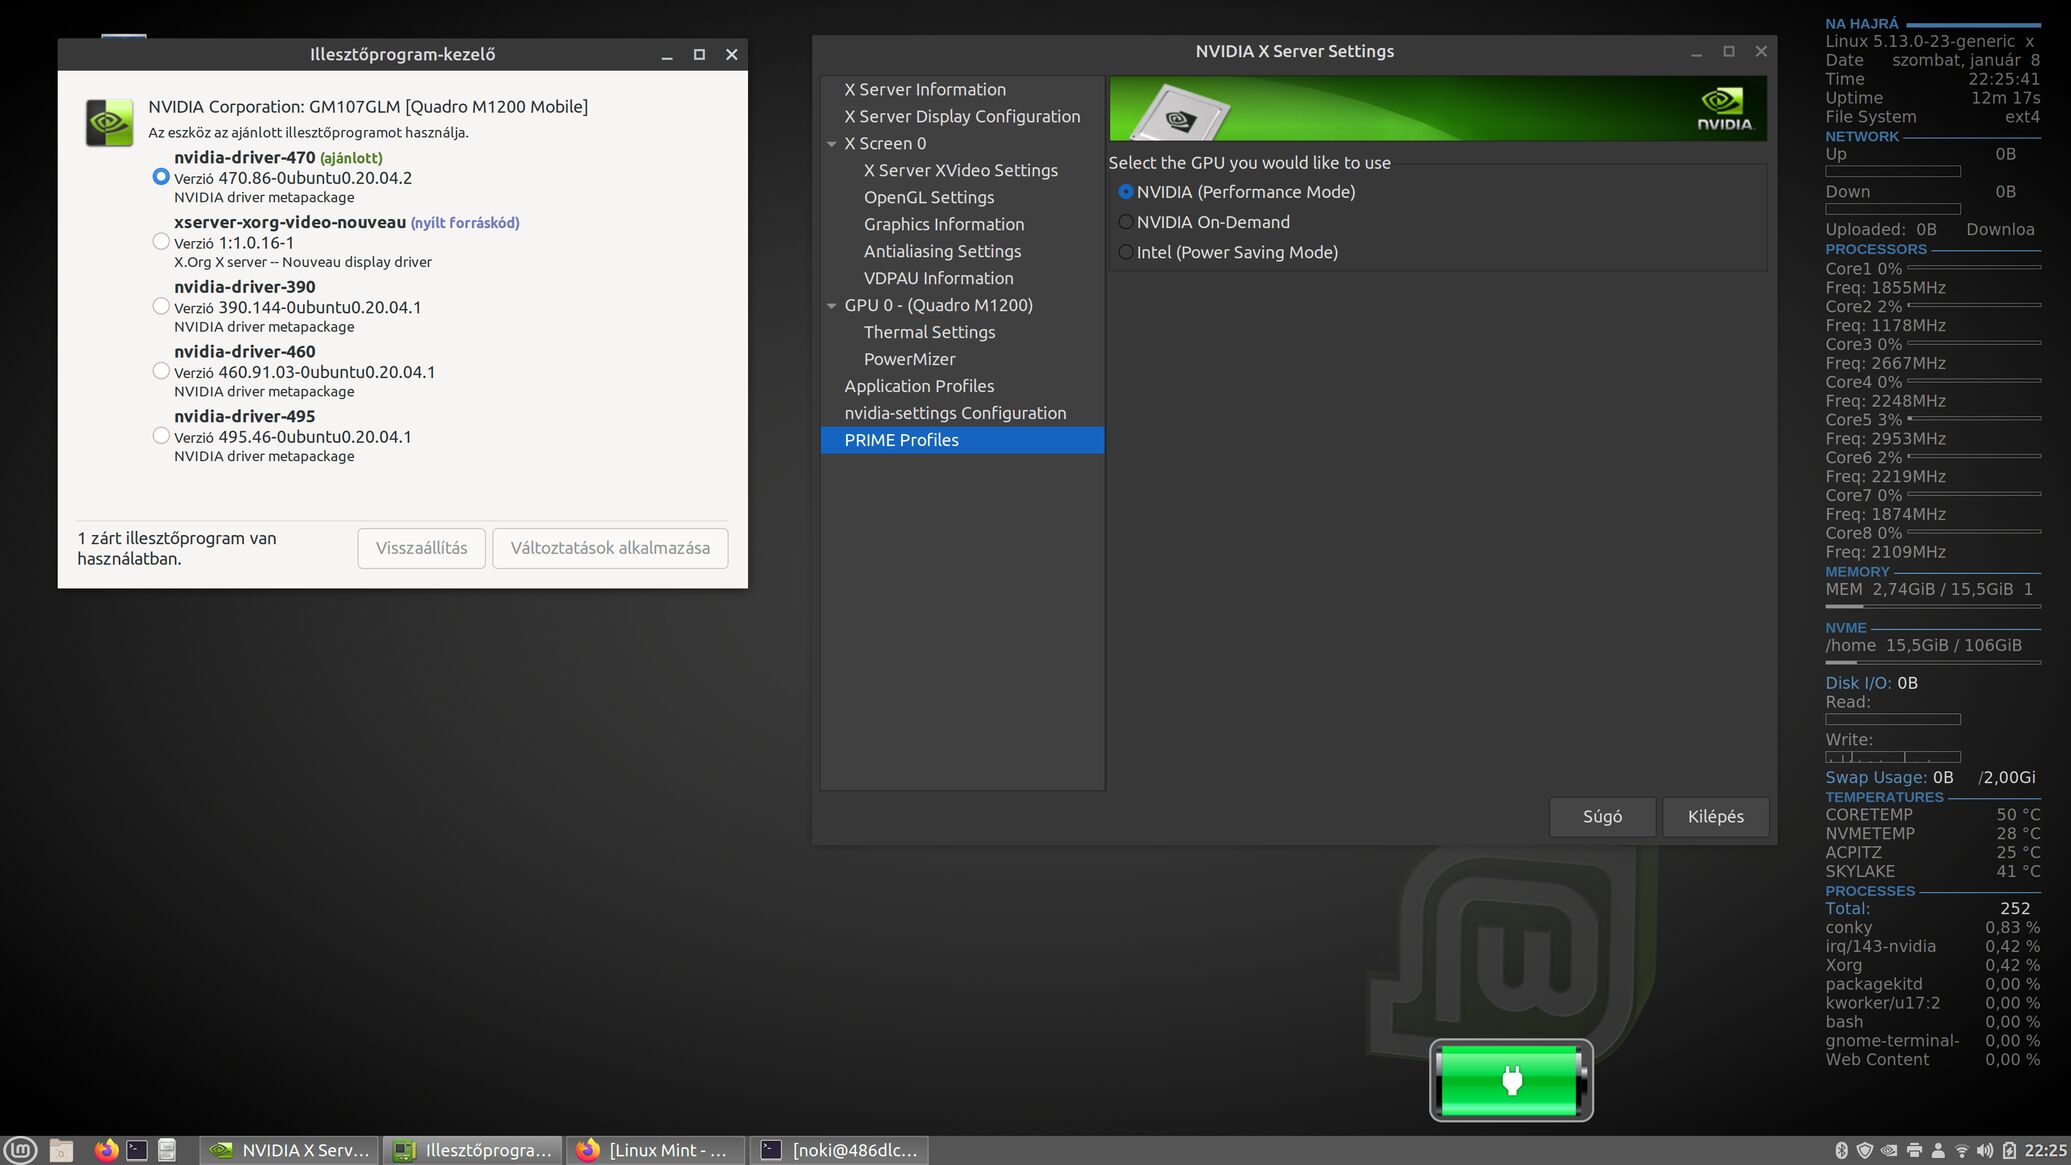Launch the terminal from the panel launcher
The height and width of the screenshot is (1165, 2071).
click(x=137, y=1150)
